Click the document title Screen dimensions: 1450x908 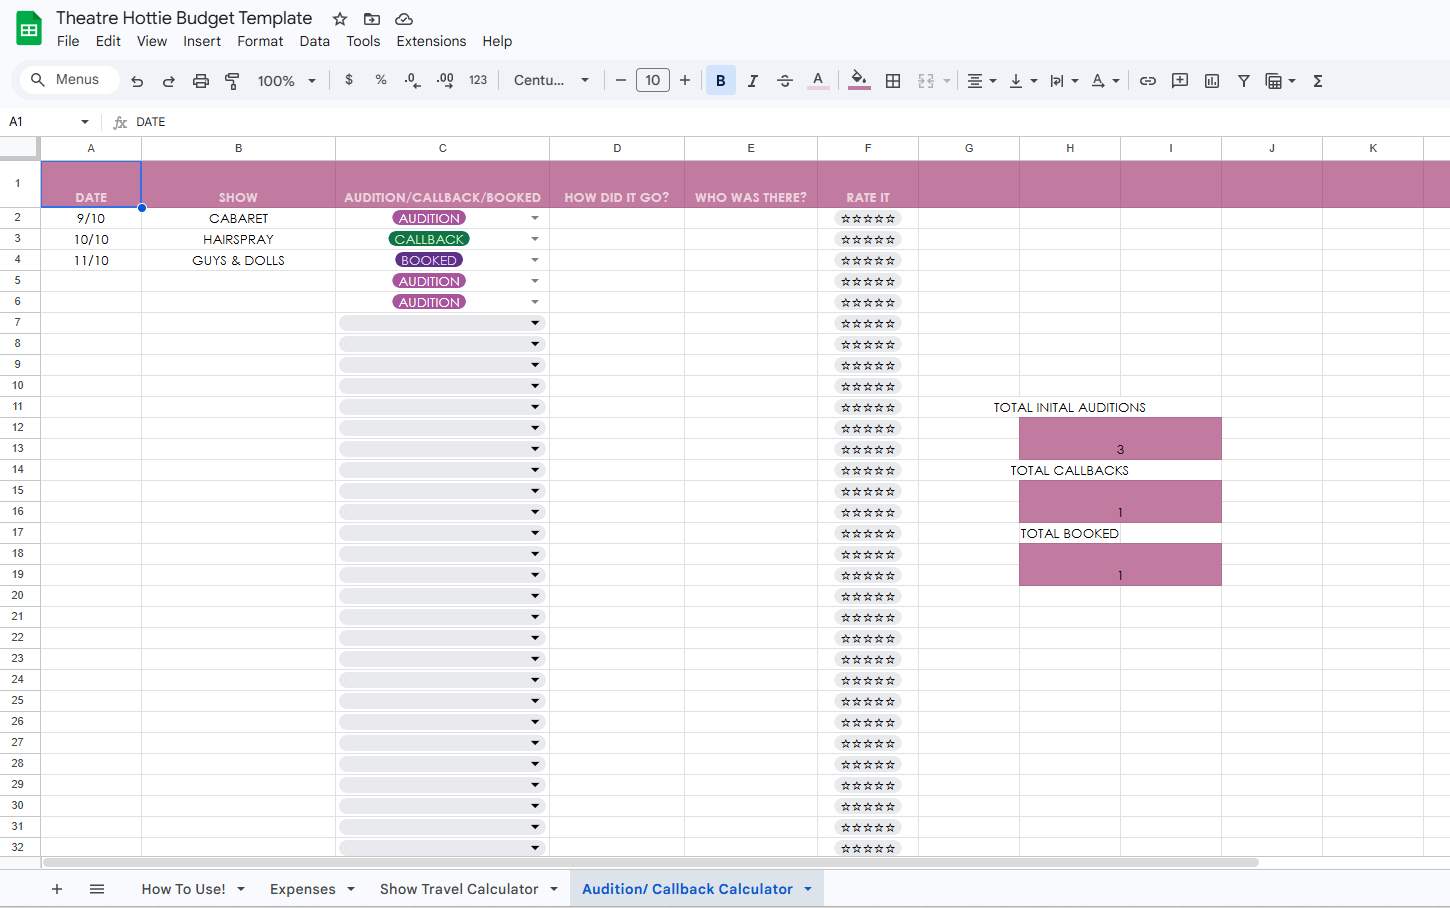pos(184,18)
